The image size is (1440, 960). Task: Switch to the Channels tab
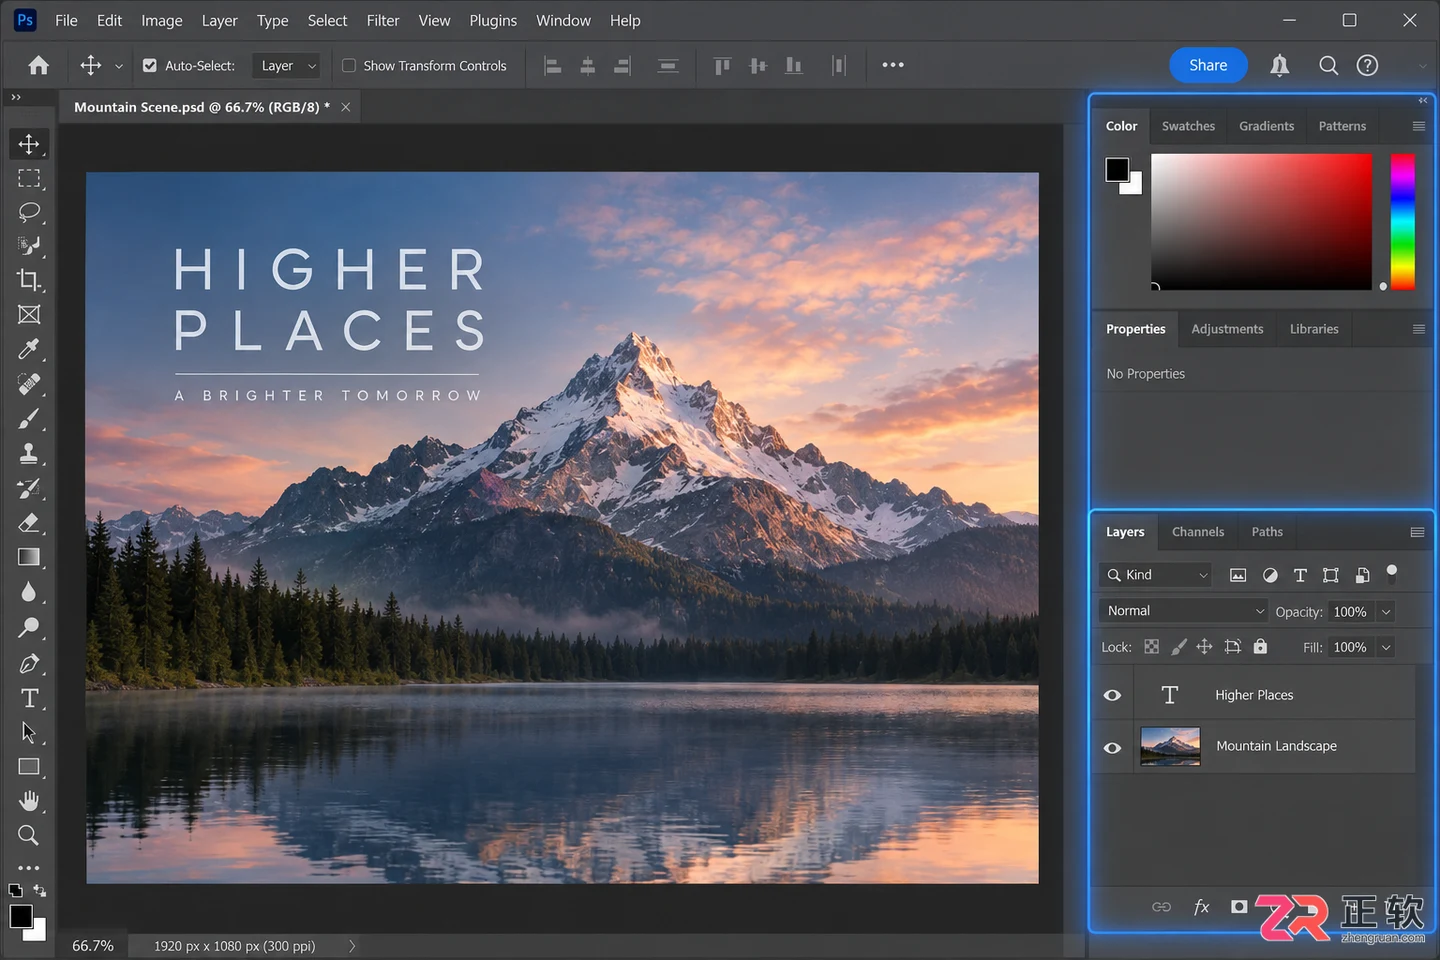(x=1198, y=532)
